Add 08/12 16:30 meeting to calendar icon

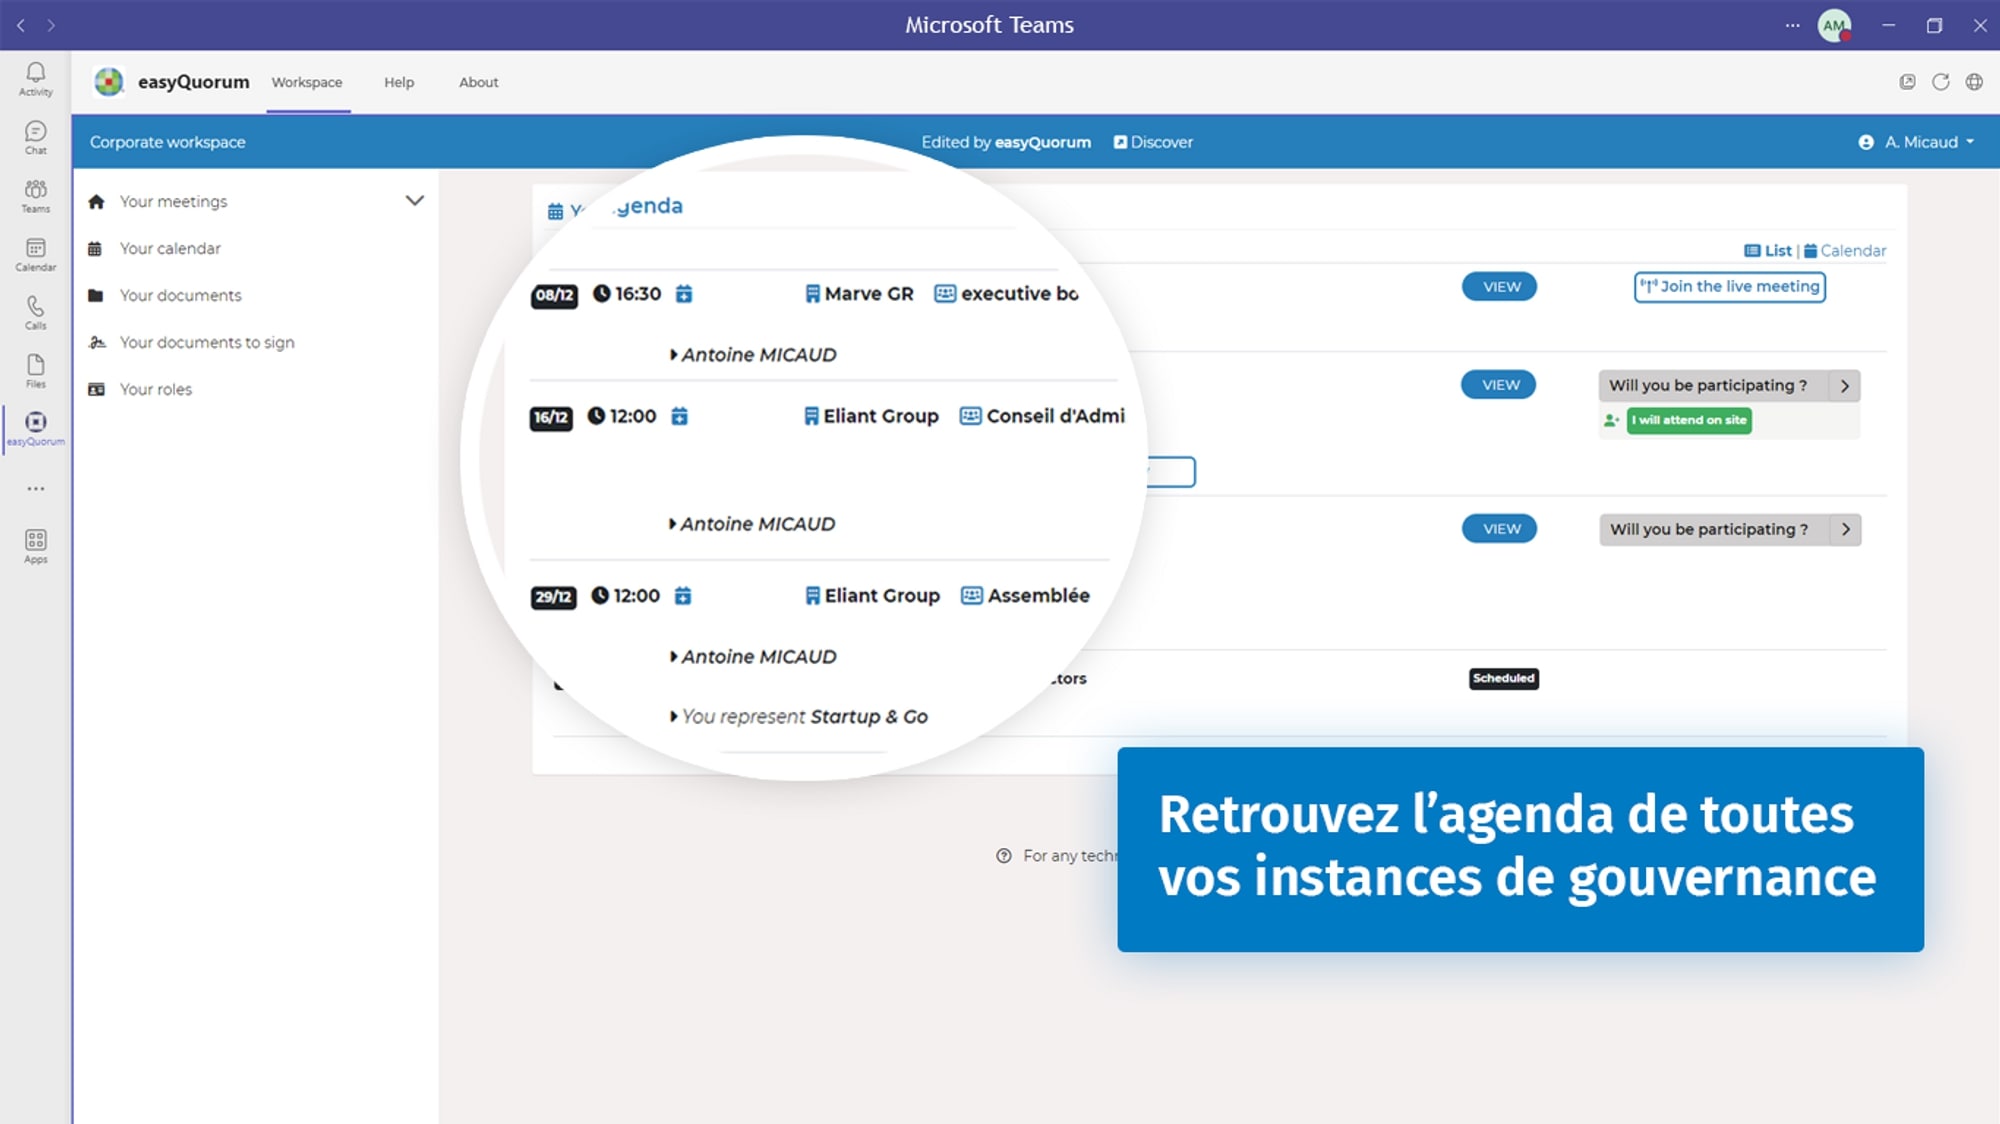[684, 293]
